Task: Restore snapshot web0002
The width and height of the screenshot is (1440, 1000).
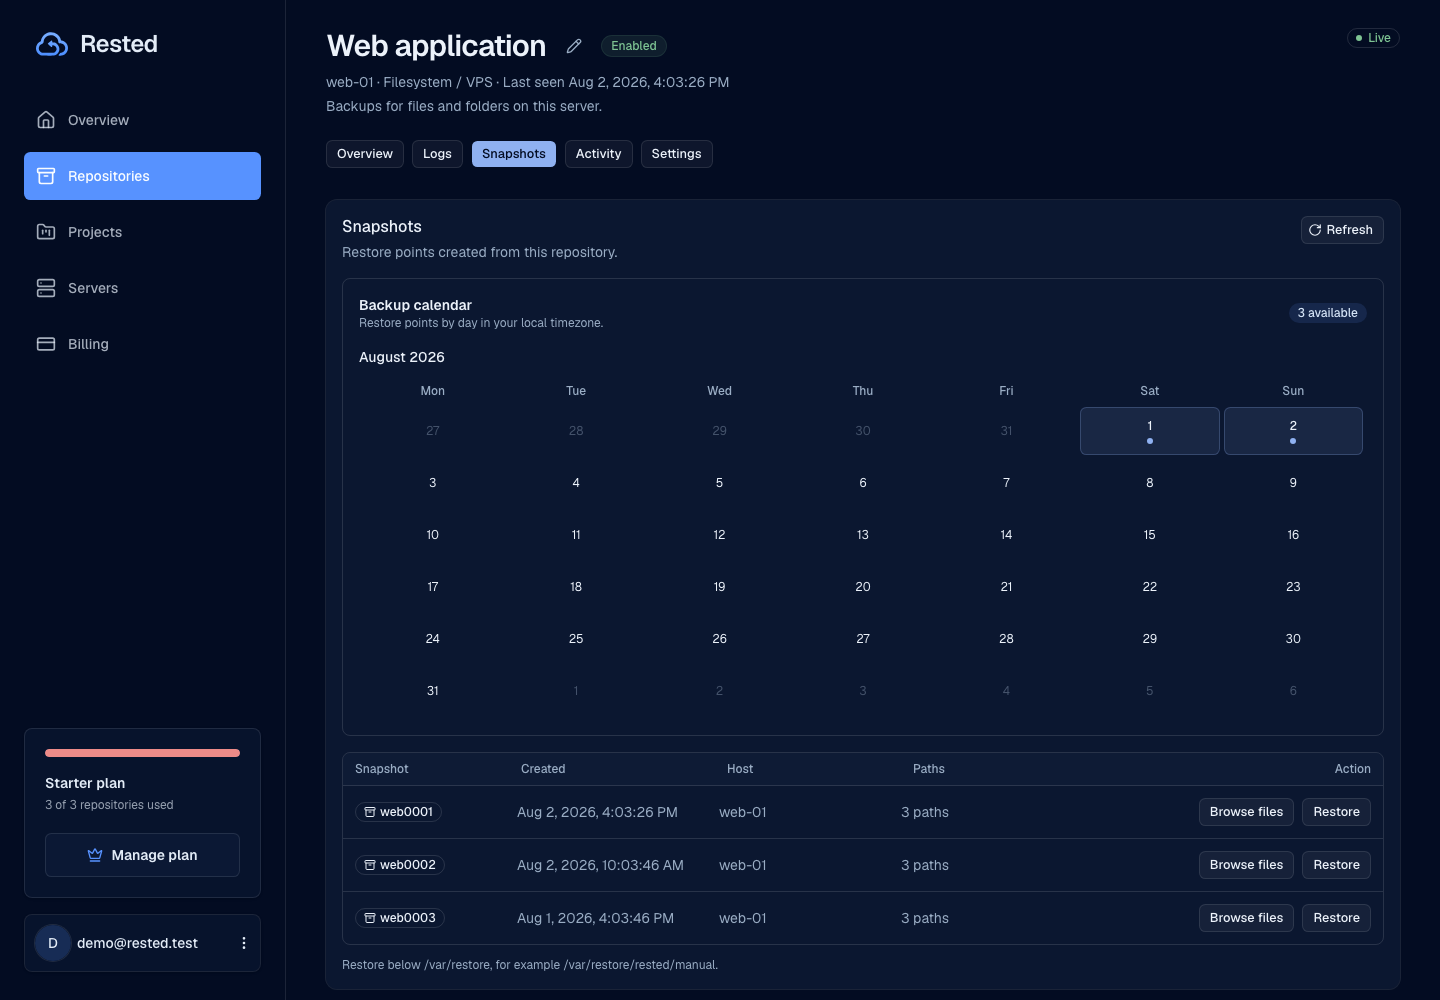Action: [1336, 865]
